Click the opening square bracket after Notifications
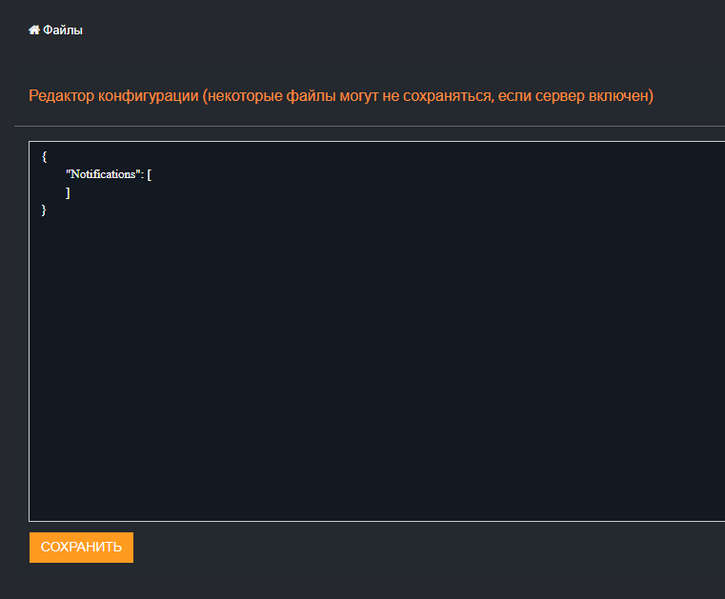The image size is (725, 599). coord(149,174)
